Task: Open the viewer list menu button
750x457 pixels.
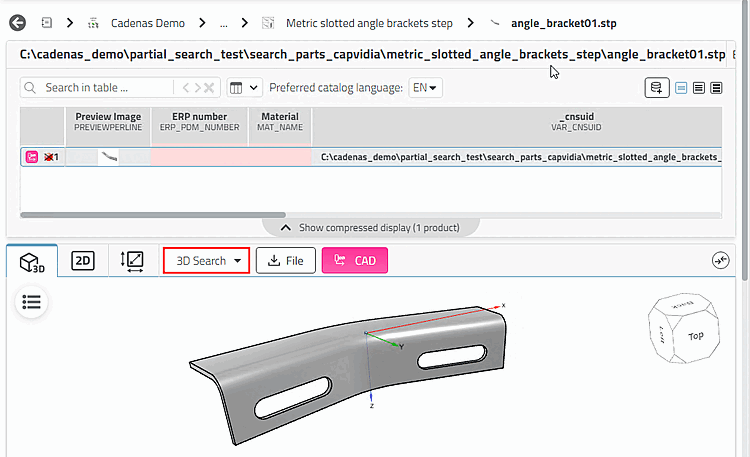Action: coord(32,302)
